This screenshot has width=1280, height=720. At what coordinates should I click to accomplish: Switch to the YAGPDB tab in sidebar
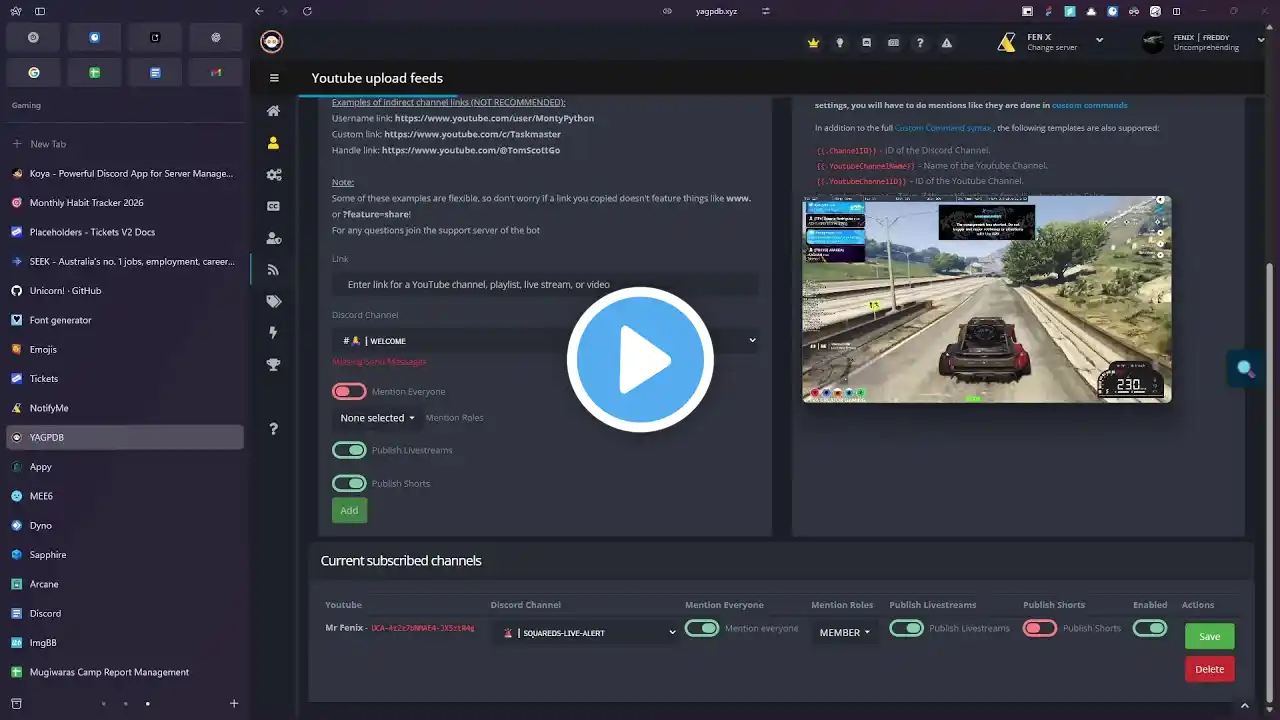click(124, 437)
